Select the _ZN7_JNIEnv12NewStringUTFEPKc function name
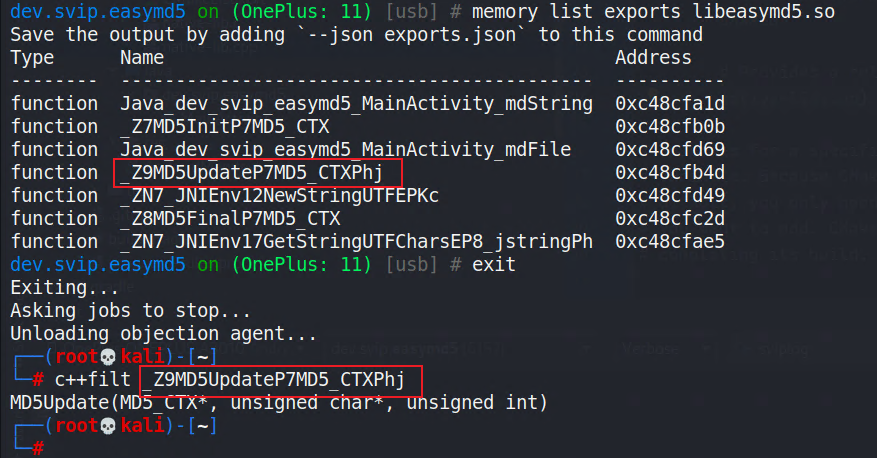This screenshot has height=458, width=877. coord(279,196)
